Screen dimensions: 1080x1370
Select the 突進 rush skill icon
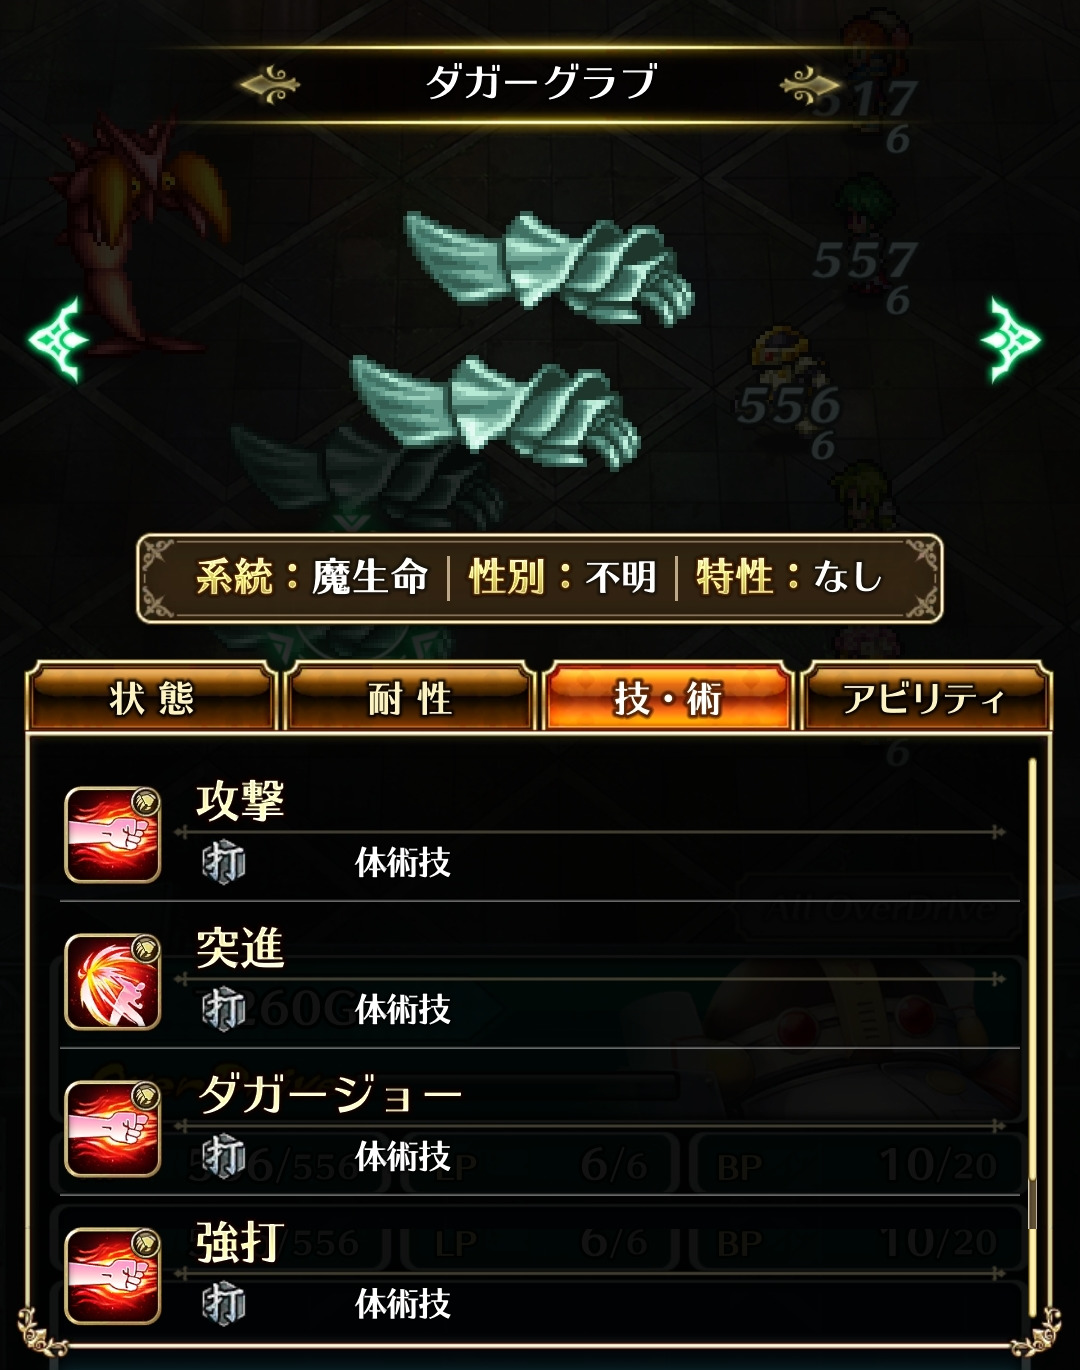click(x=113, y=982)
